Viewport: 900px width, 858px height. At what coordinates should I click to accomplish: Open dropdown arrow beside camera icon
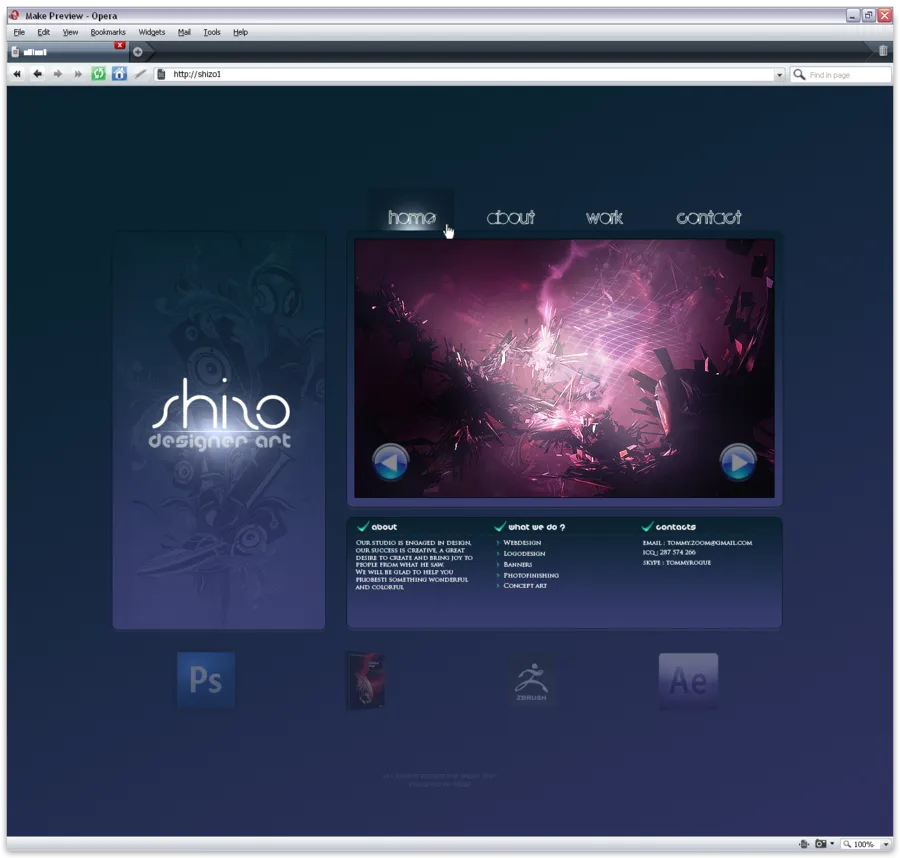[832, 844]
